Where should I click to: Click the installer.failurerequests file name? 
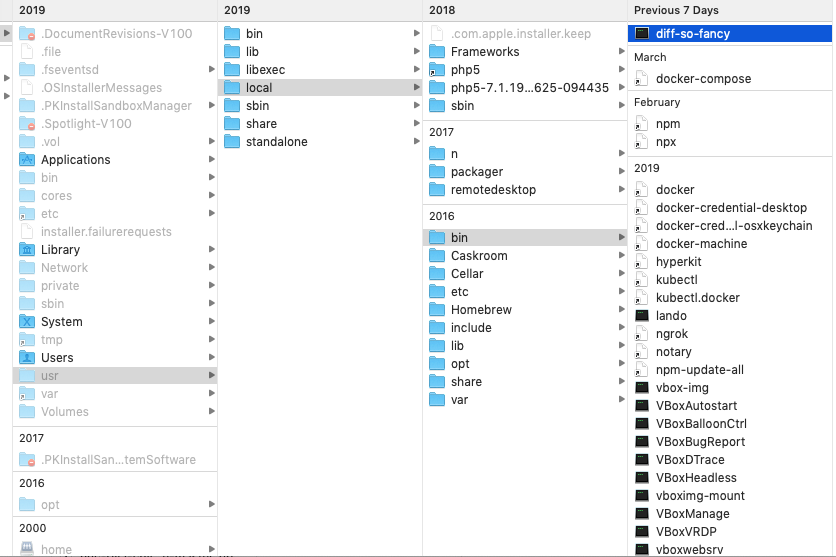[x=106, y=232]
